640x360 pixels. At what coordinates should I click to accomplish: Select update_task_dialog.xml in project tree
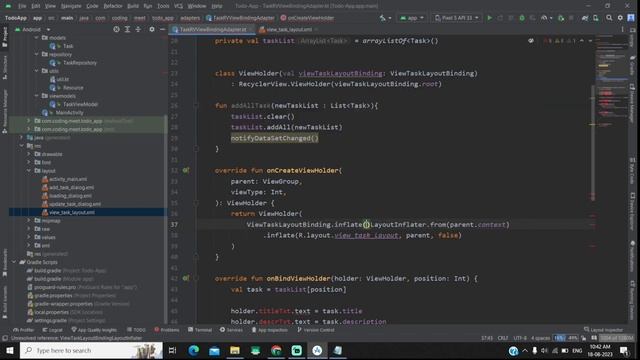pos(75,204)
